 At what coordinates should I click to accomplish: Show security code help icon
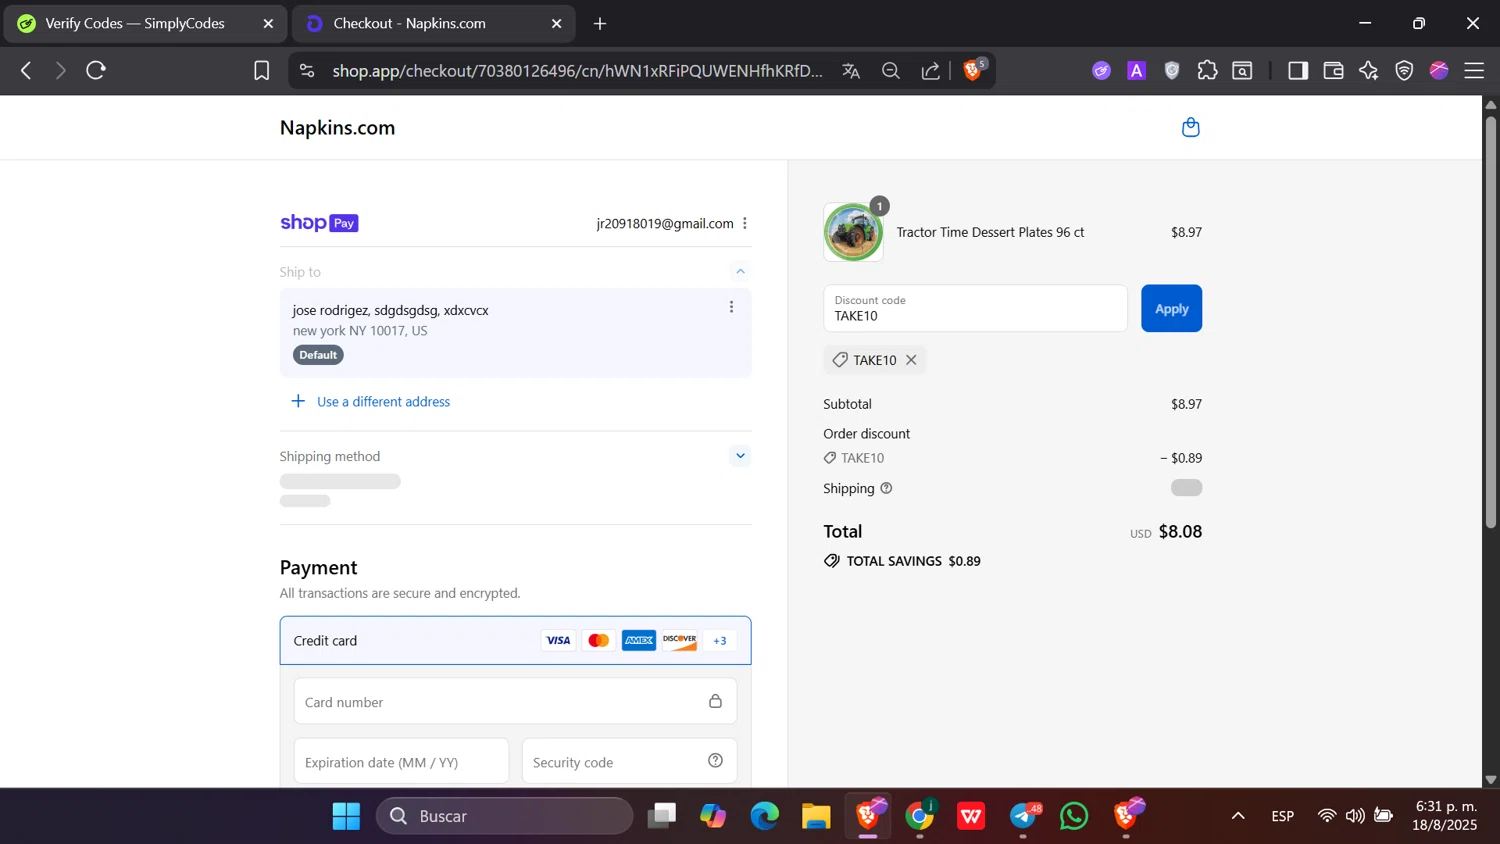point(715,761)
